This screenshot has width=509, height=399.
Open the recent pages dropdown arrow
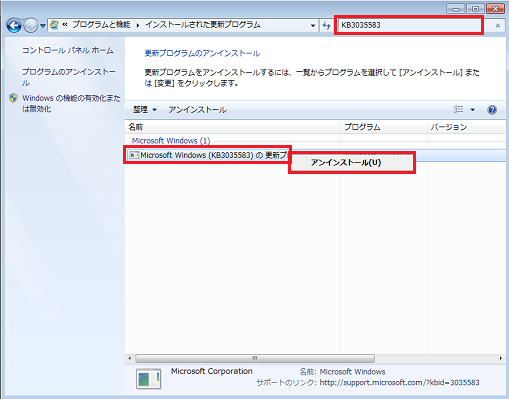pos(43,26)
